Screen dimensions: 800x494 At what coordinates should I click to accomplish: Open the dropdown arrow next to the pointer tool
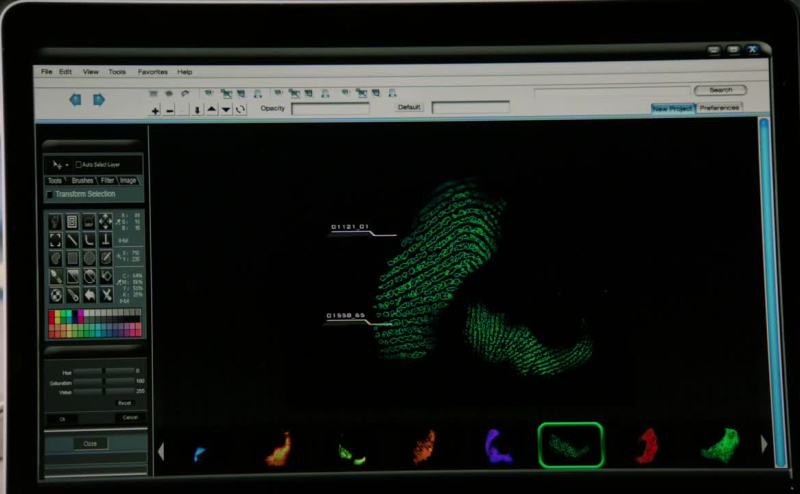(67, 164)
